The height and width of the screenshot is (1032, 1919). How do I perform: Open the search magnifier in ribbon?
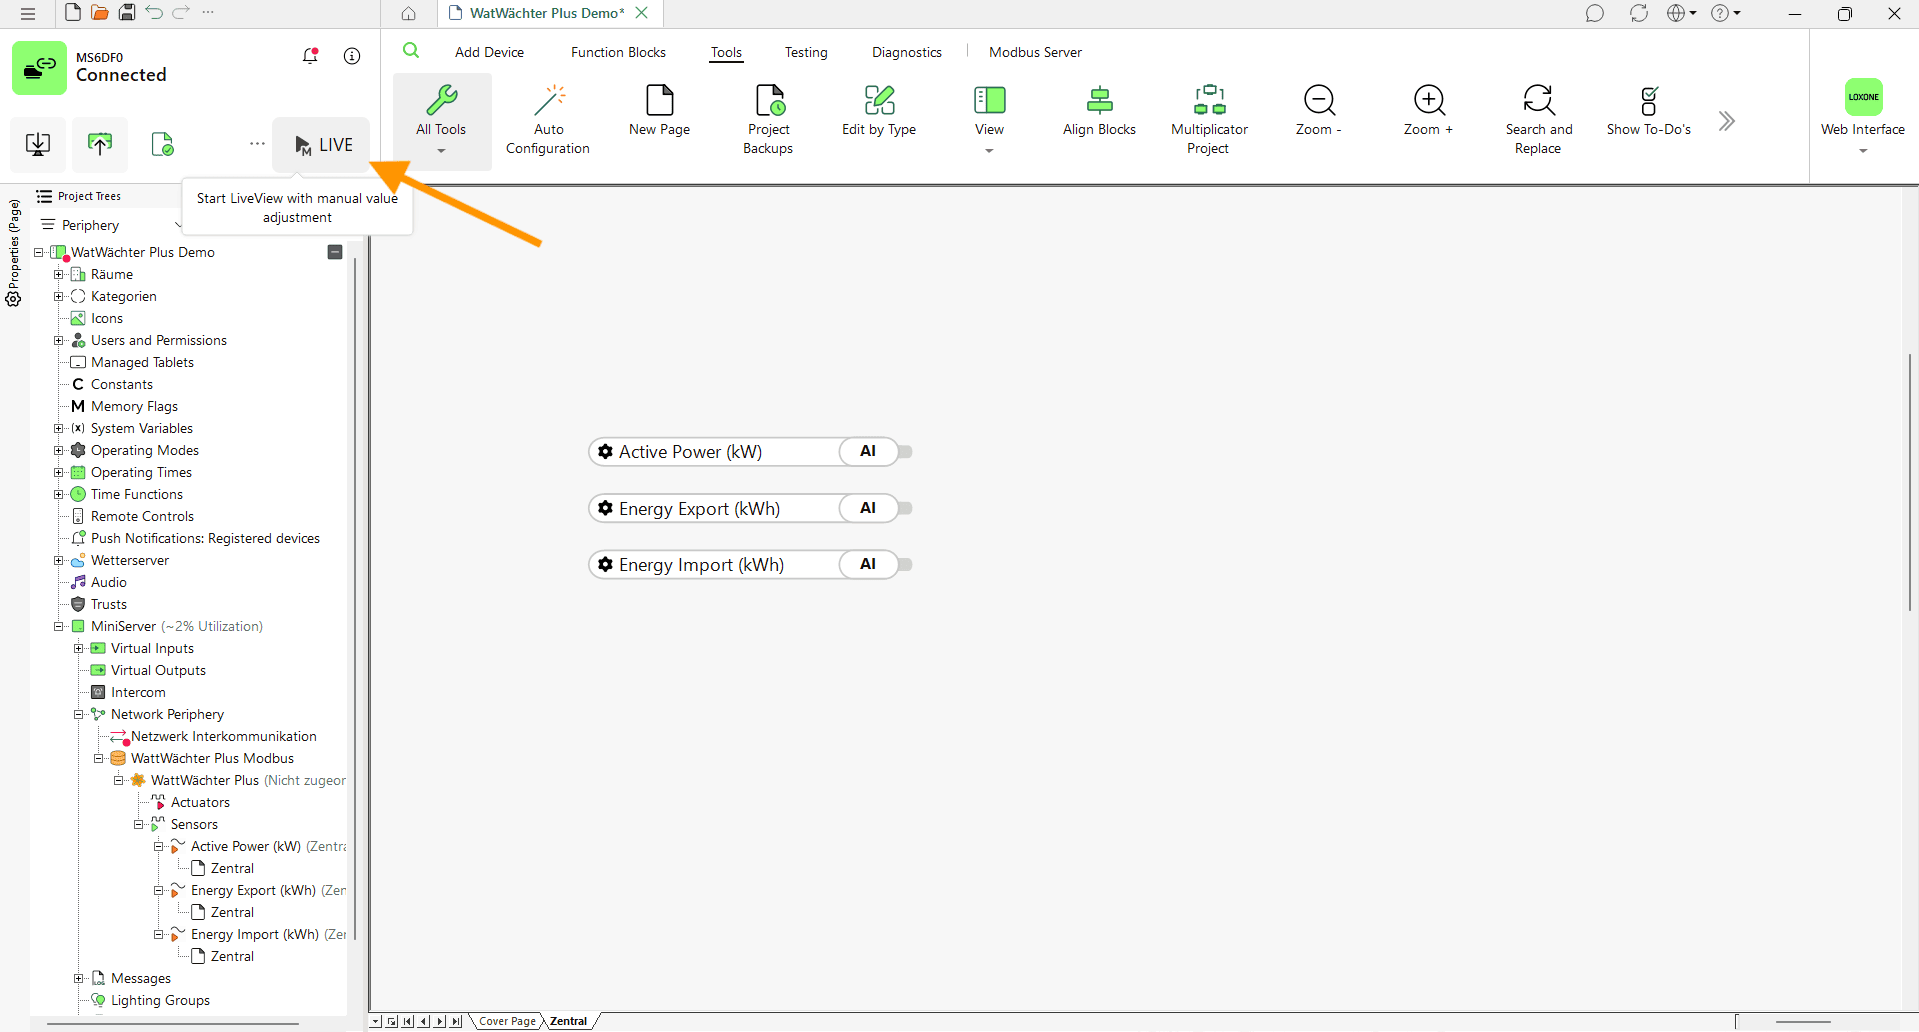point(411,51)
